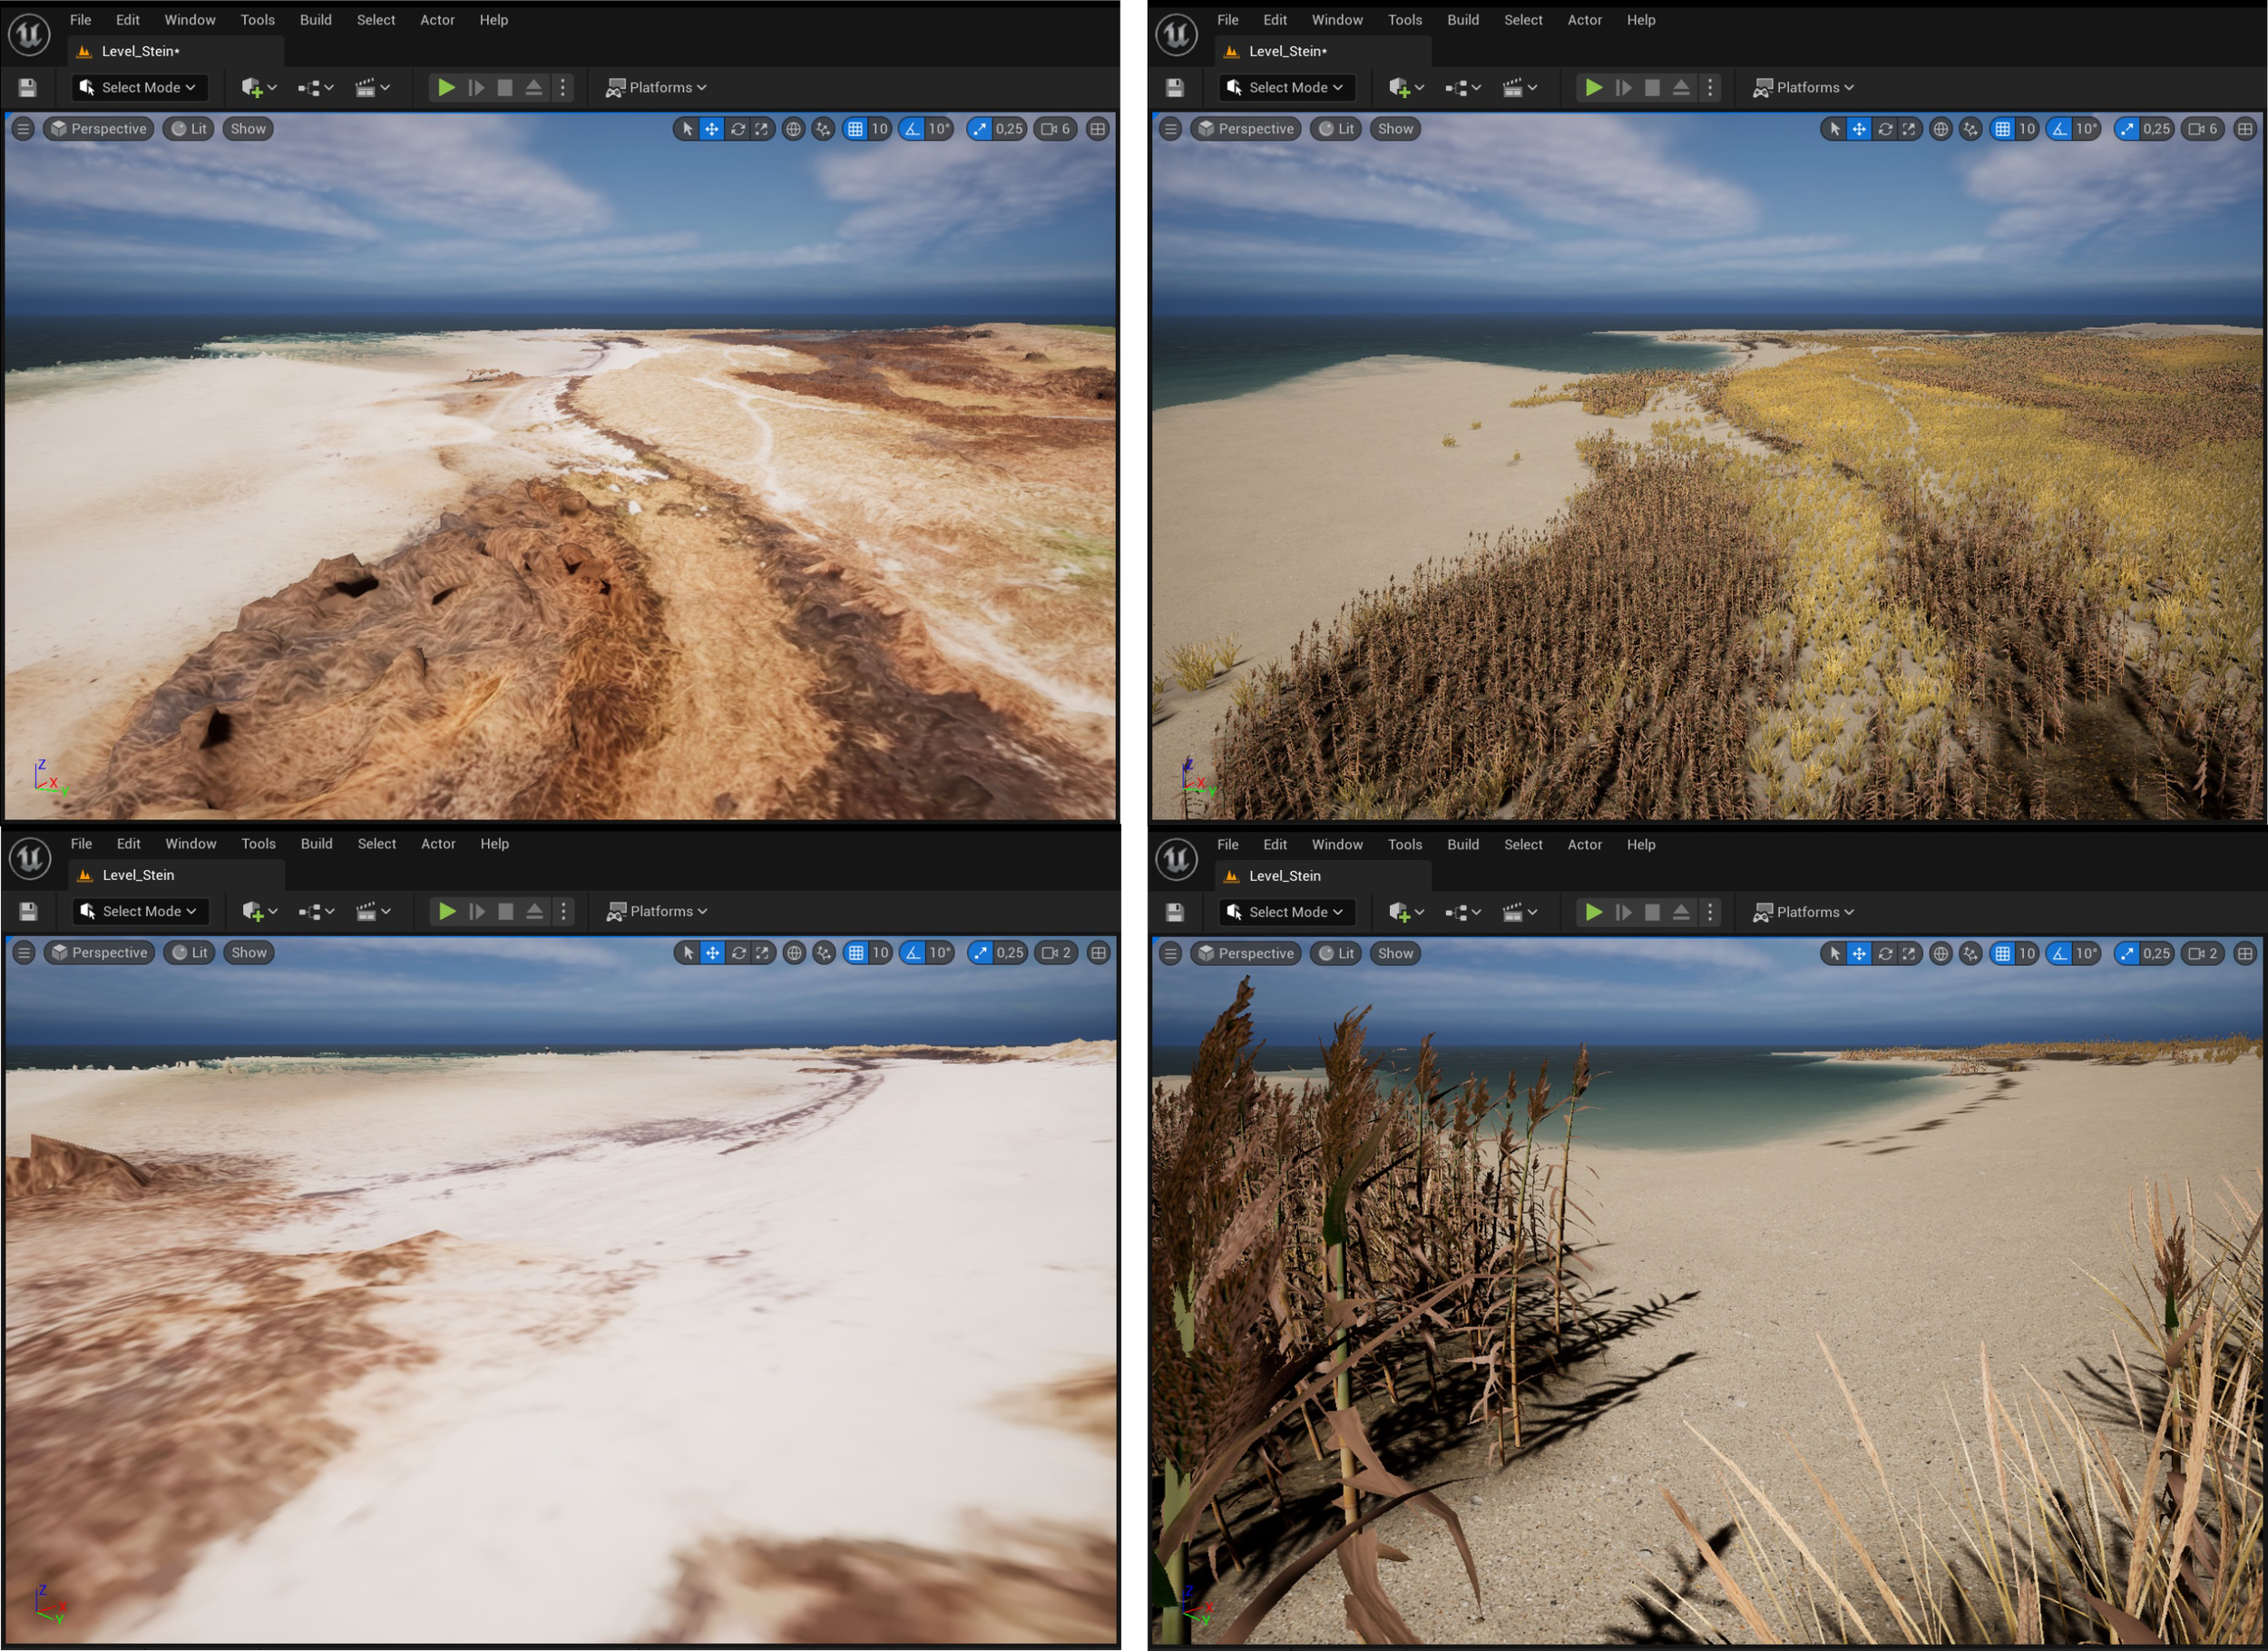Click Unreal Engine logo in top-right window

1176,34
